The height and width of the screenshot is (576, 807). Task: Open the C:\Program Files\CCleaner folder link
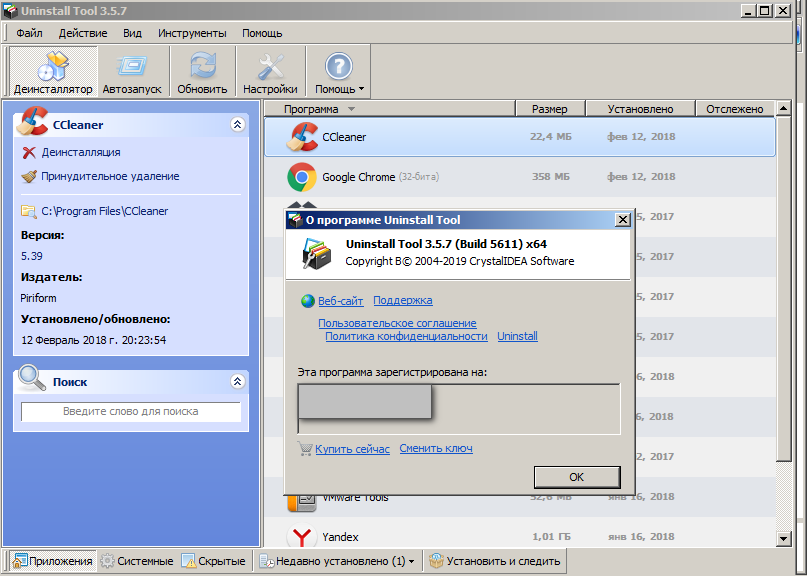point(104,211)
